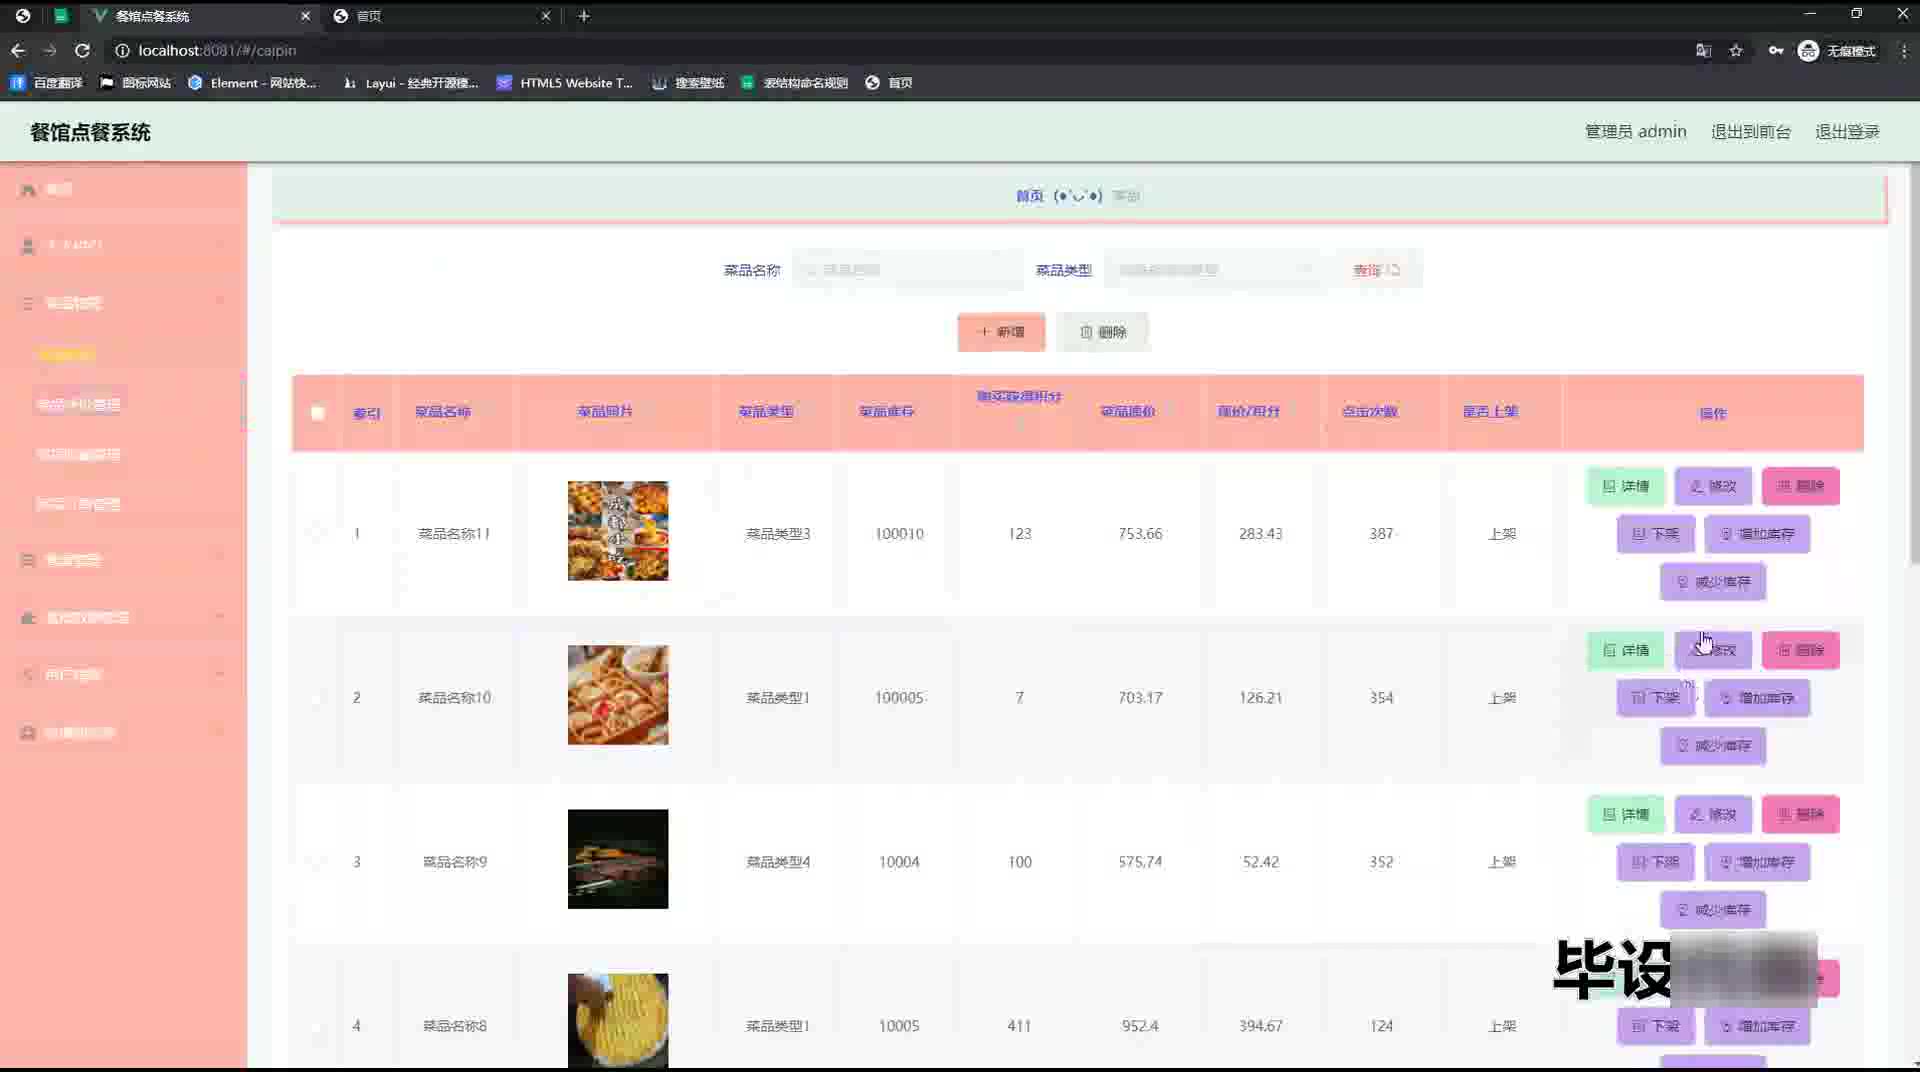Click 增加库存 for 菜品名称8
Viewport: 1920px width, 1072px height.
[1757, 1026]
